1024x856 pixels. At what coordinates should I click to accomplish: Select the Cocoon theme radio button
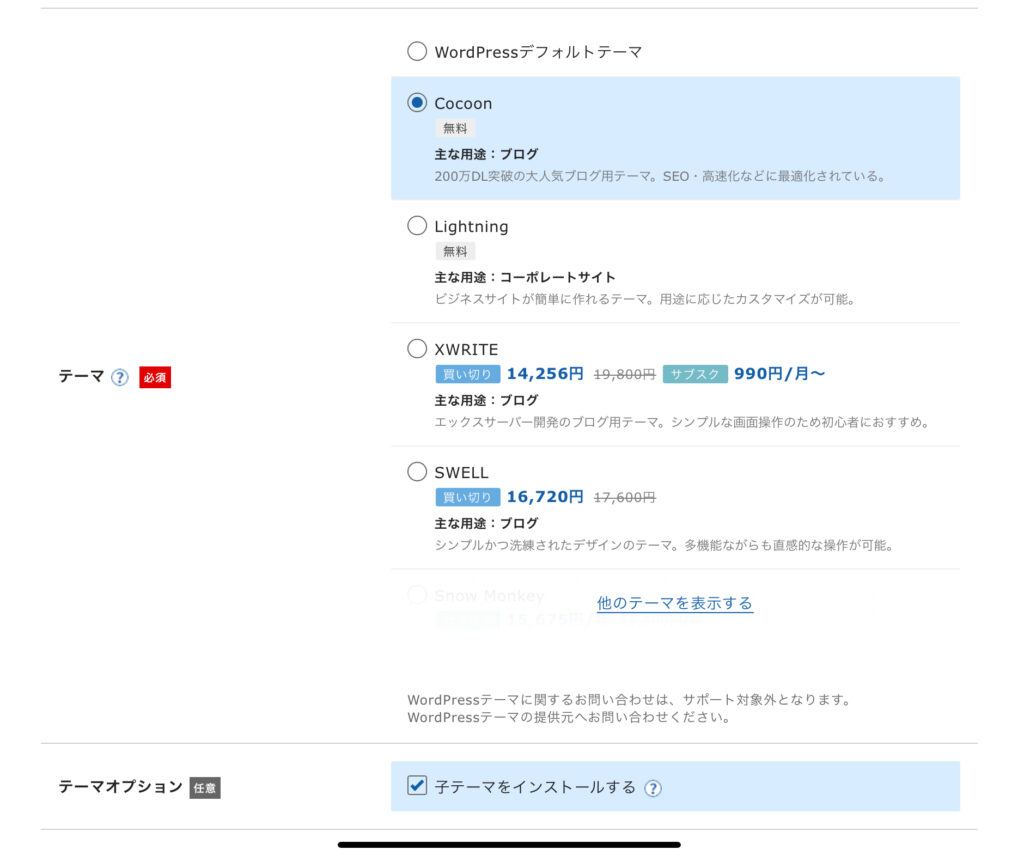point(417,103)
